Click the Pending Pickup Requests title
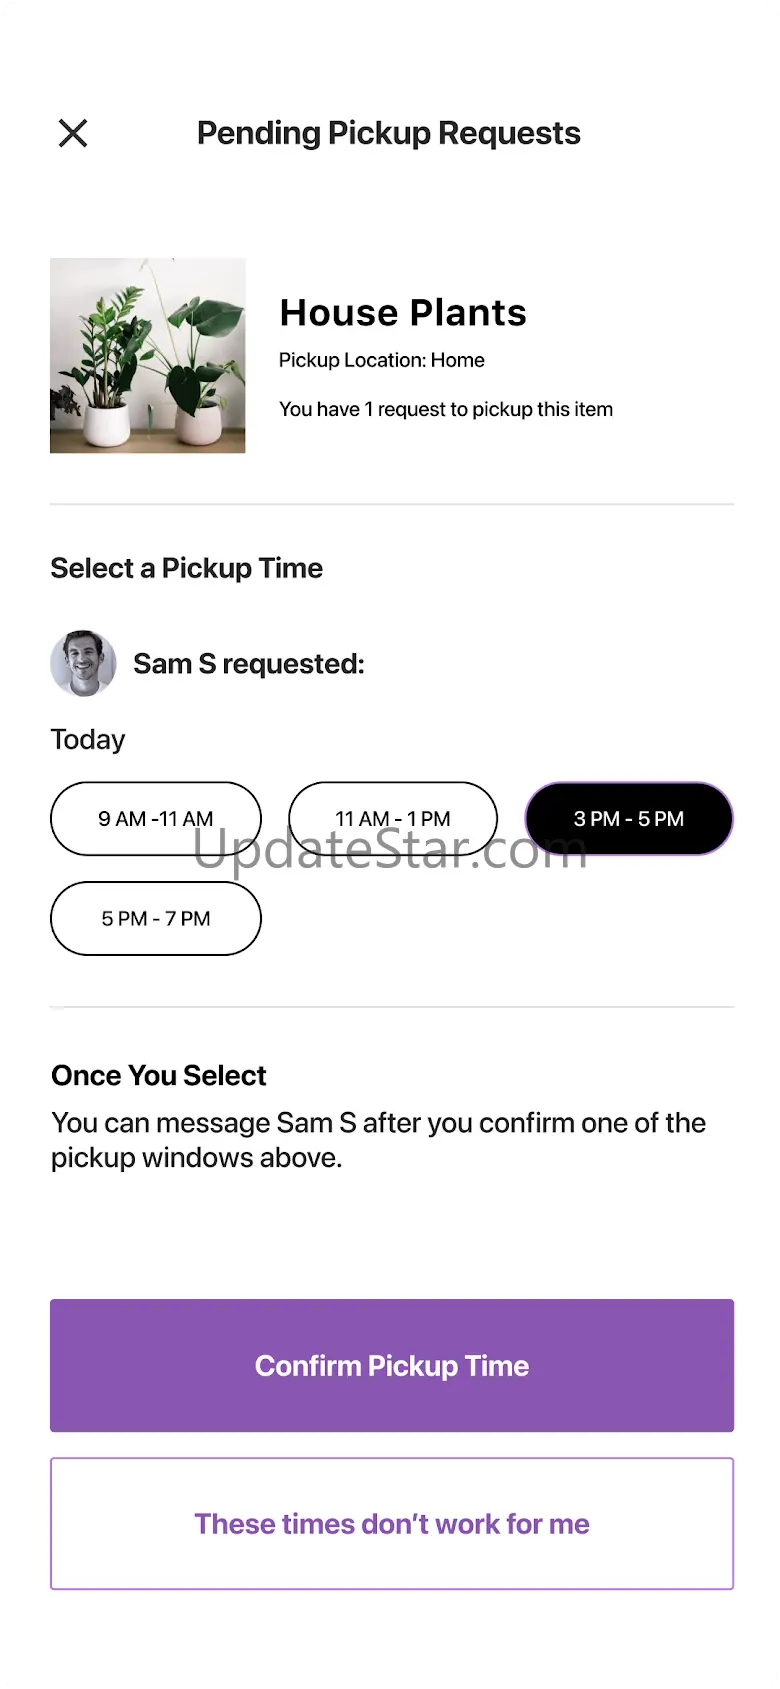The image size is (780, 1689). point(388,133)
